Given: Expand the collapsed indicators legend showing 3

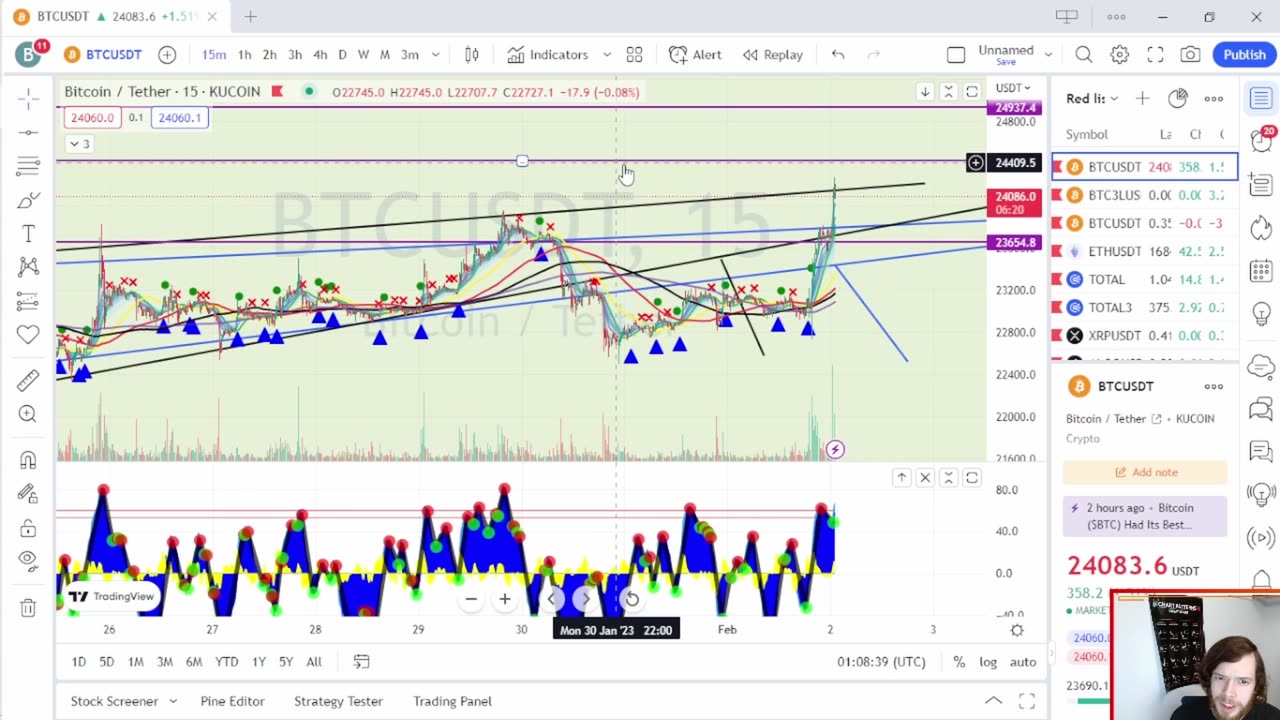Looking at the screenshot, I should 79,144.
